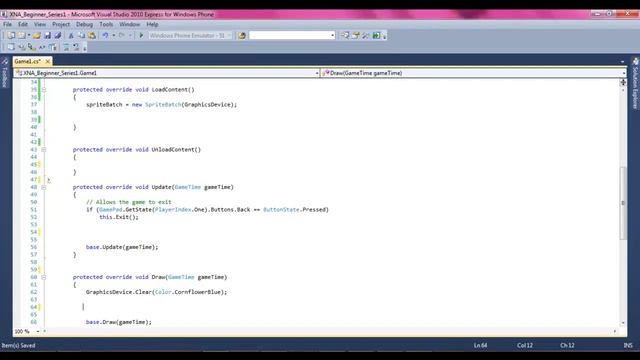Click the Cut scissors icon
Viewport: 640px width, 360px height.
[71, 36]
